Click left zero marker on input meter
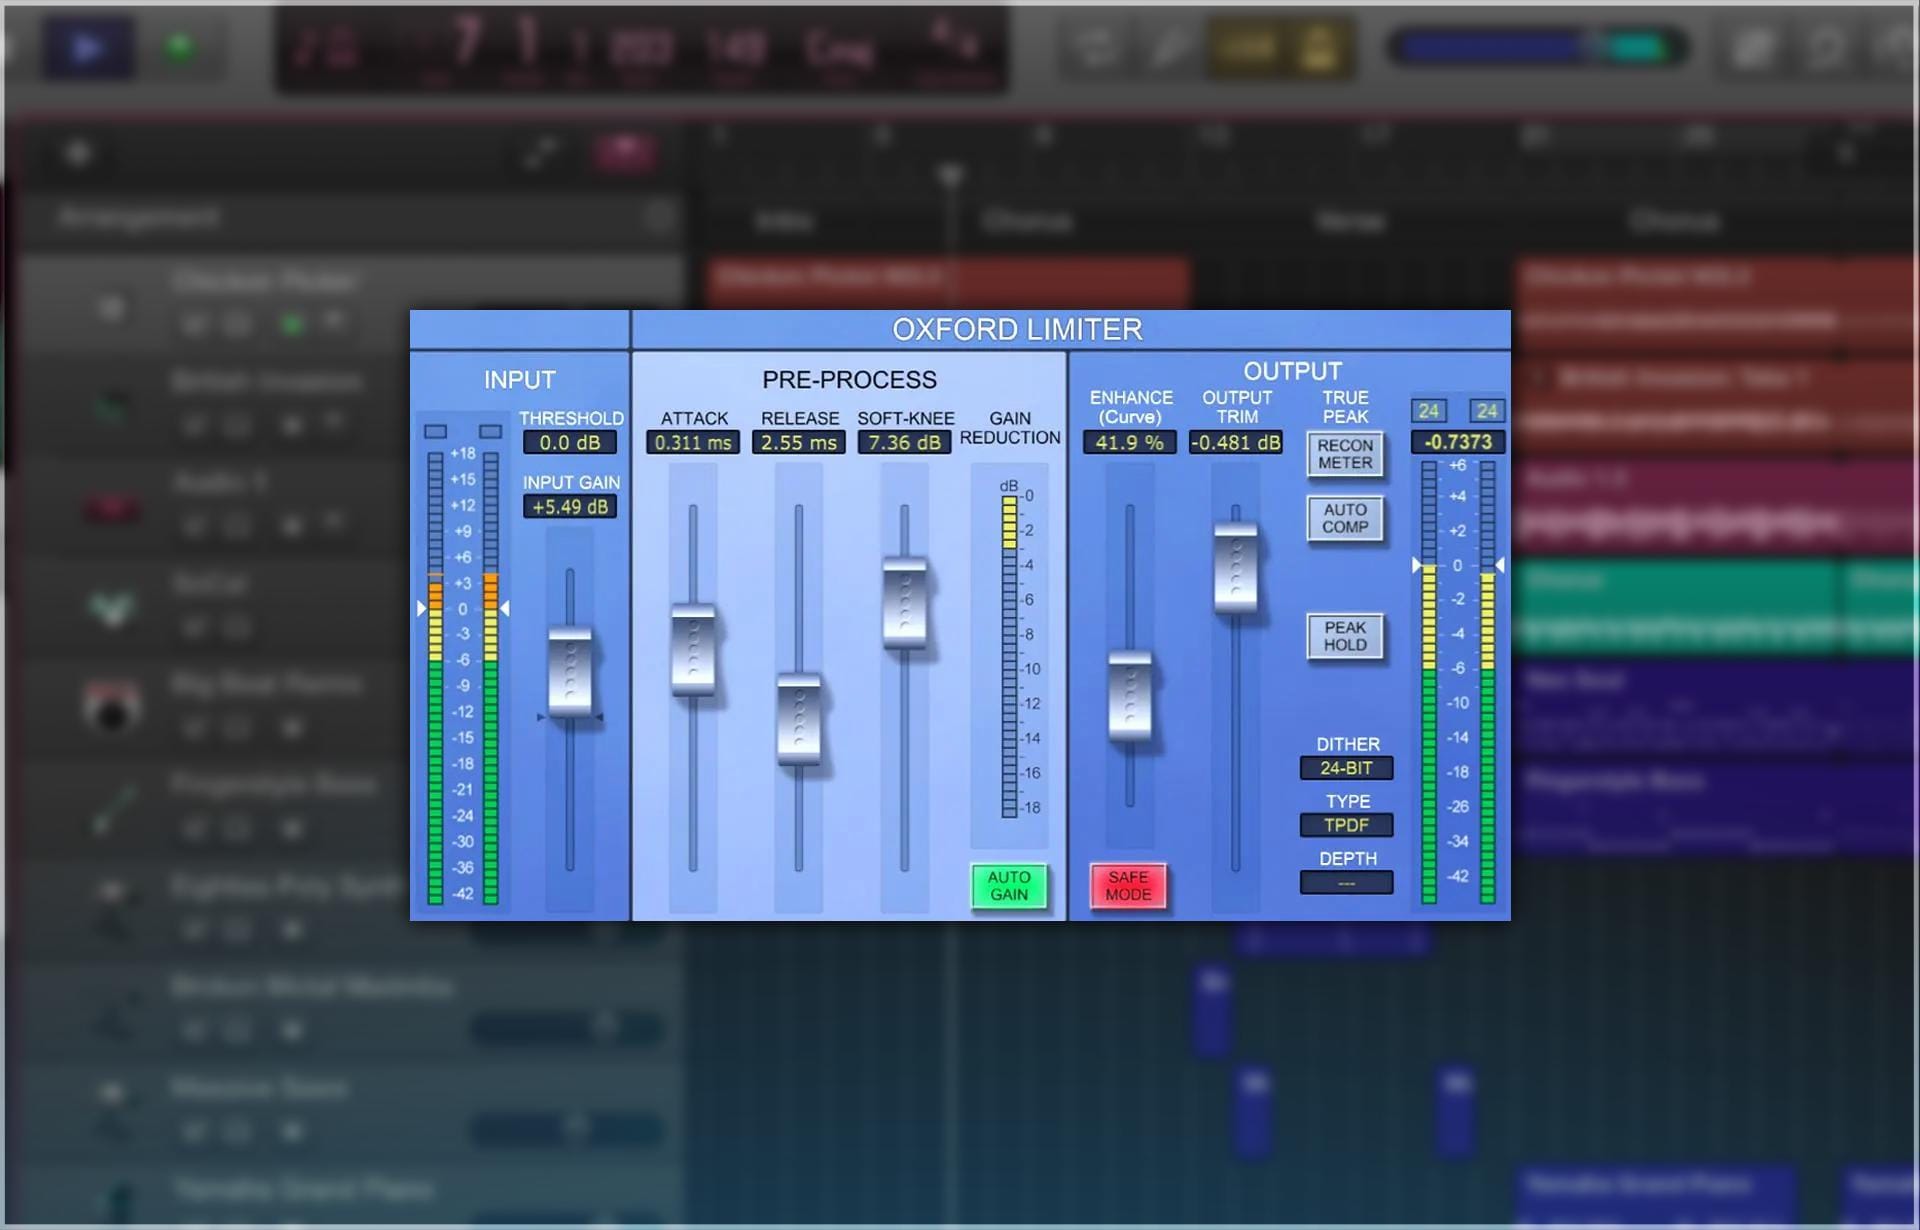This screenshot has height=1230, width=1920. point(421,608)
